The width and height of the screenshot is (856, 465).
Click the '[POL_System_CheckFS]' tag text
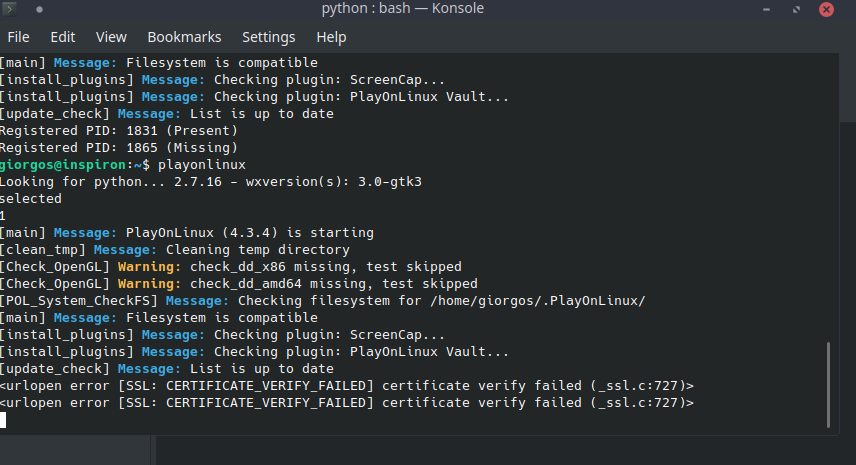(x=79, y=301)
